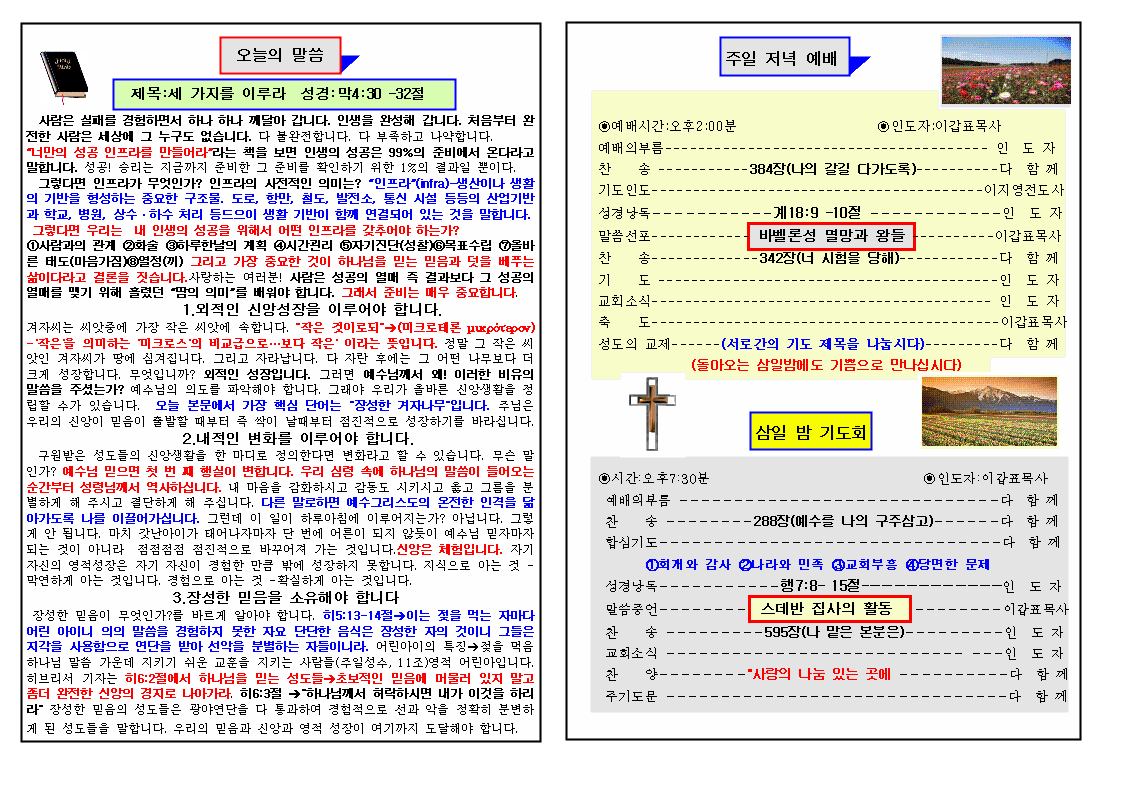This screenshot has width=1123, height=794.
Task: Select the mountain and tulip field photo
Action: tap(969, 412)
